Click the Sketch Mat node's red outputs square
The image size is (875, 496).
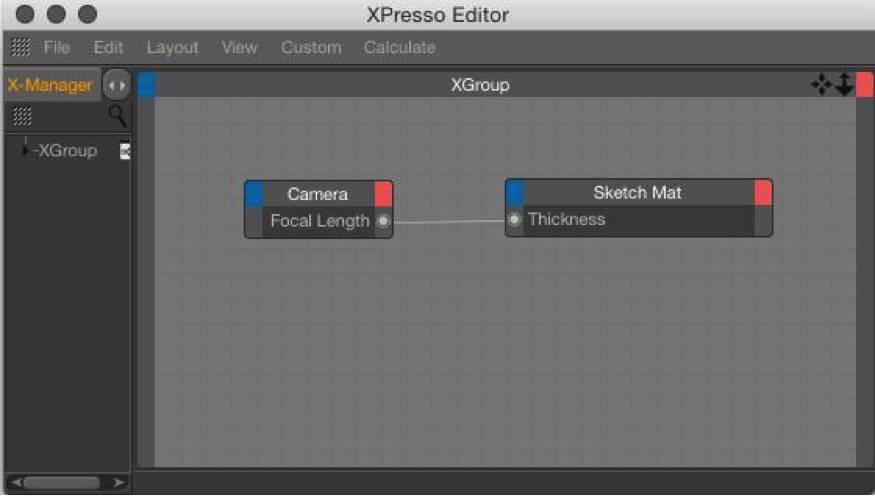[763, 192]
